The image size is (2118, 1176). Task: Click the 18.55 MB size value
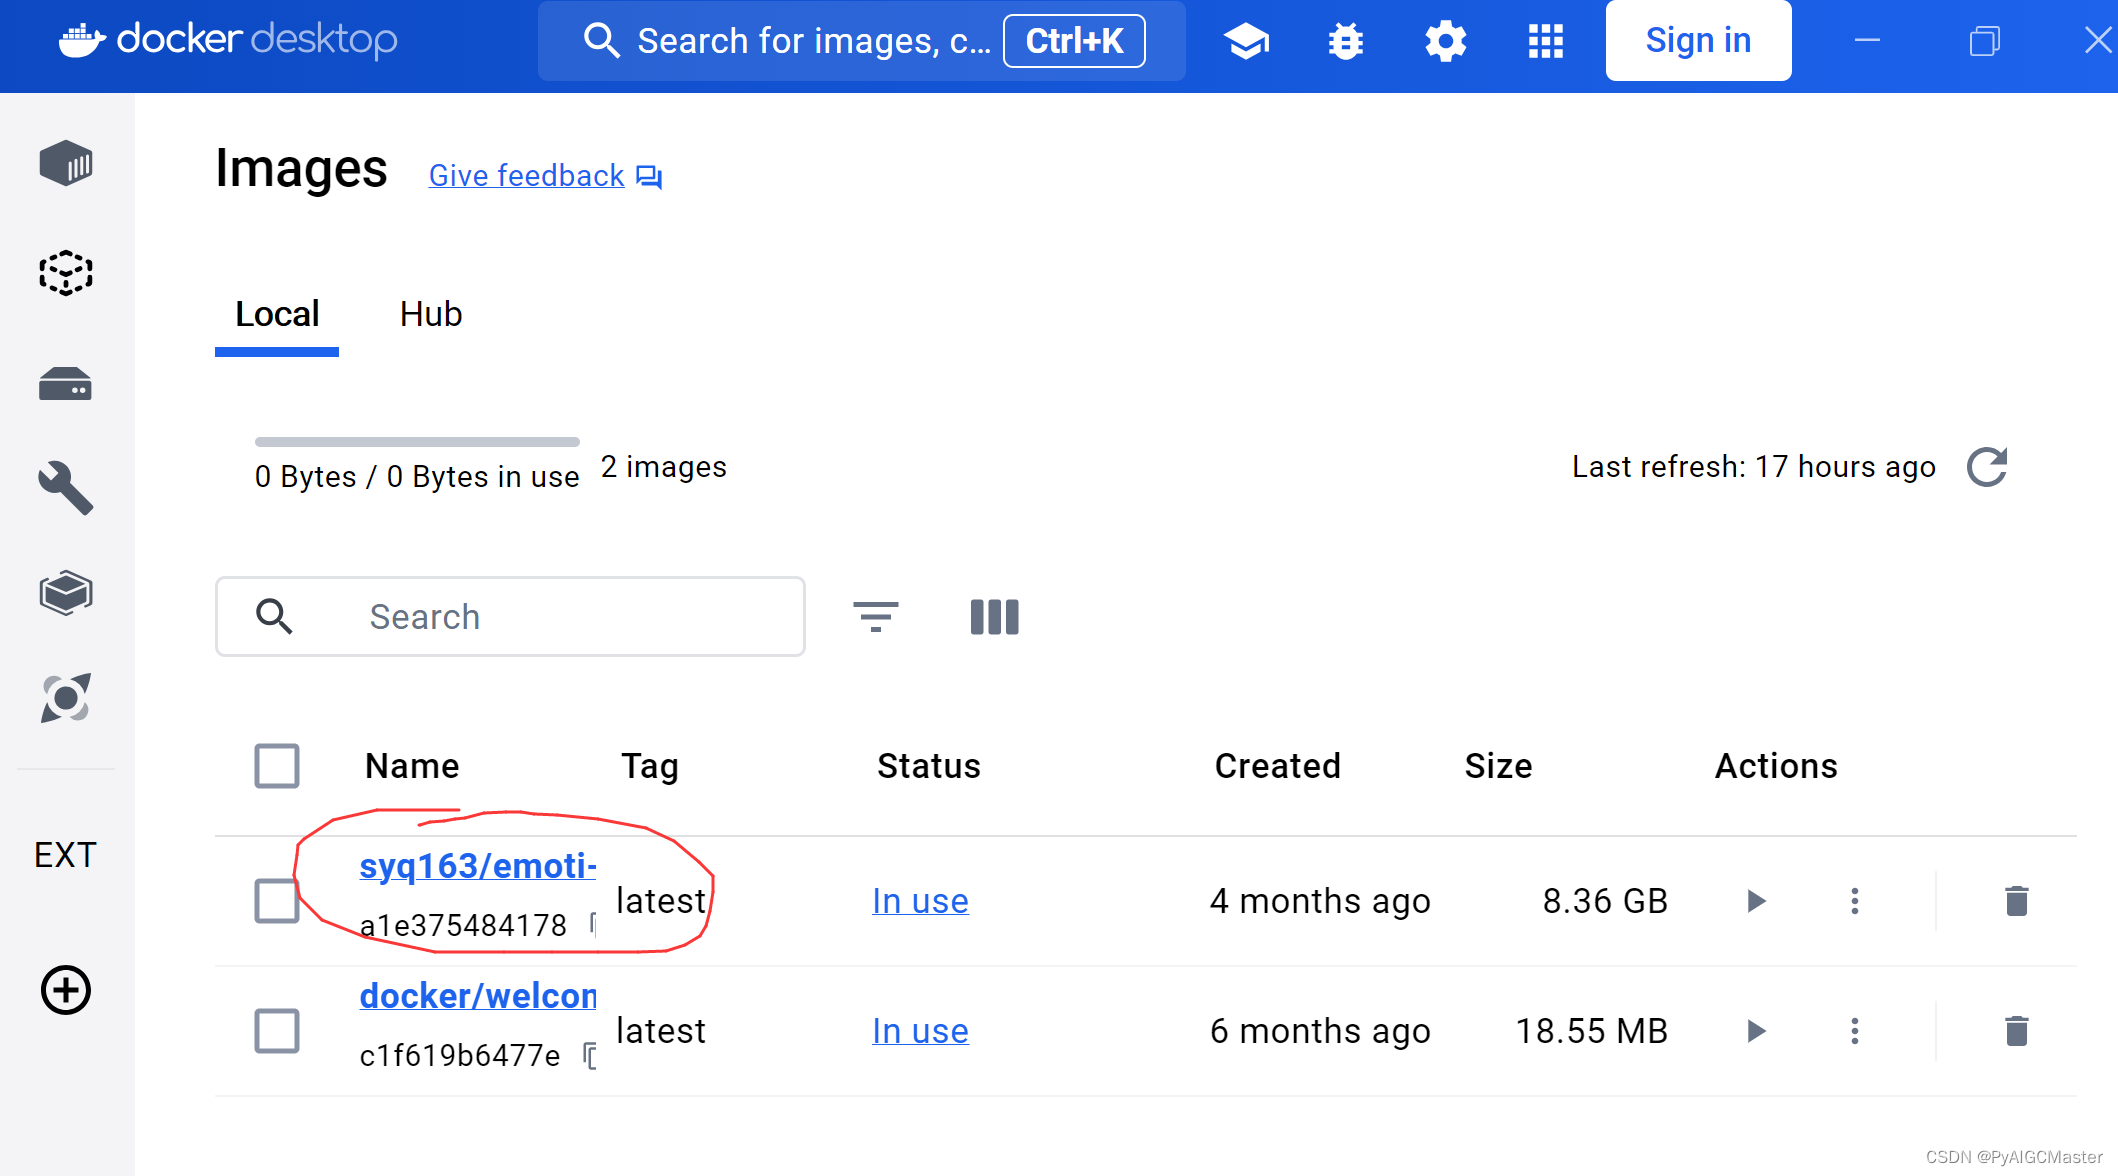tap(1591, 1031)
